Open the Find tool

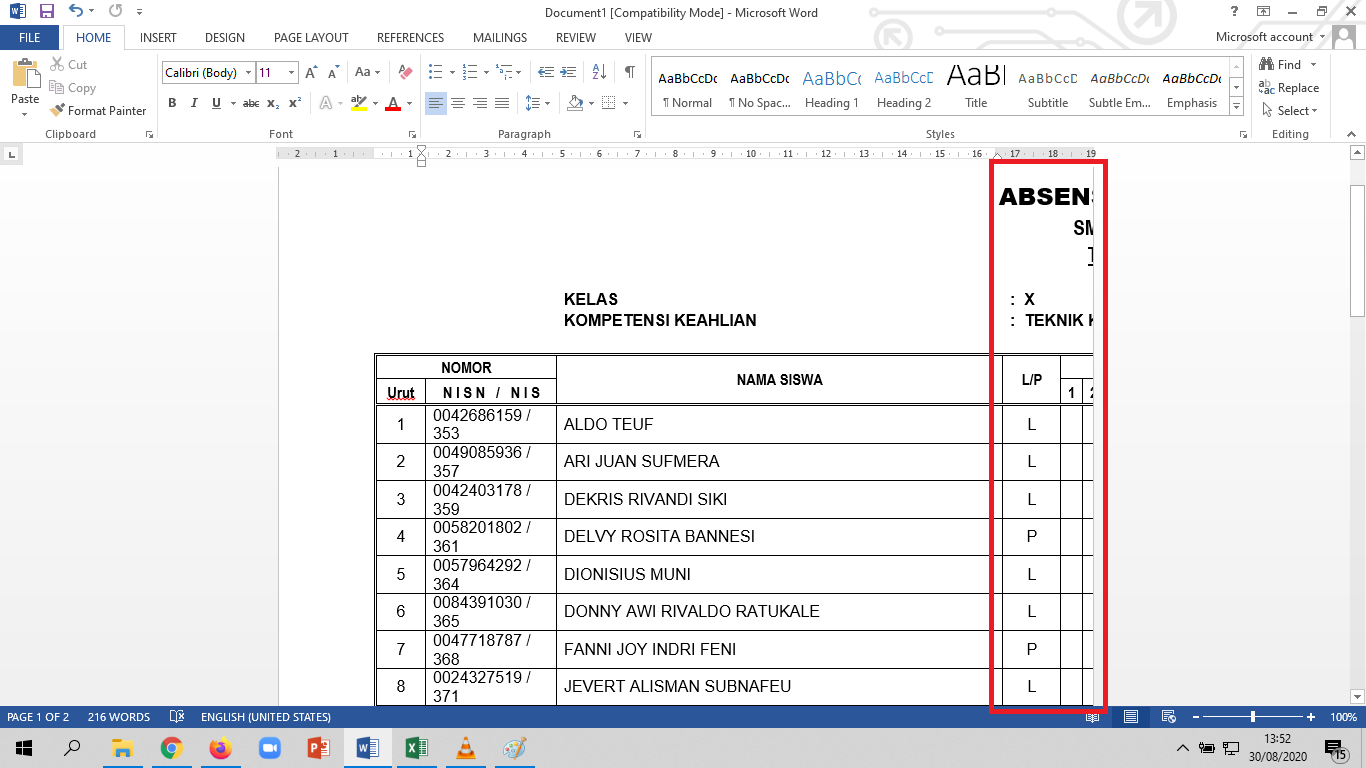tap(1283, 64)
